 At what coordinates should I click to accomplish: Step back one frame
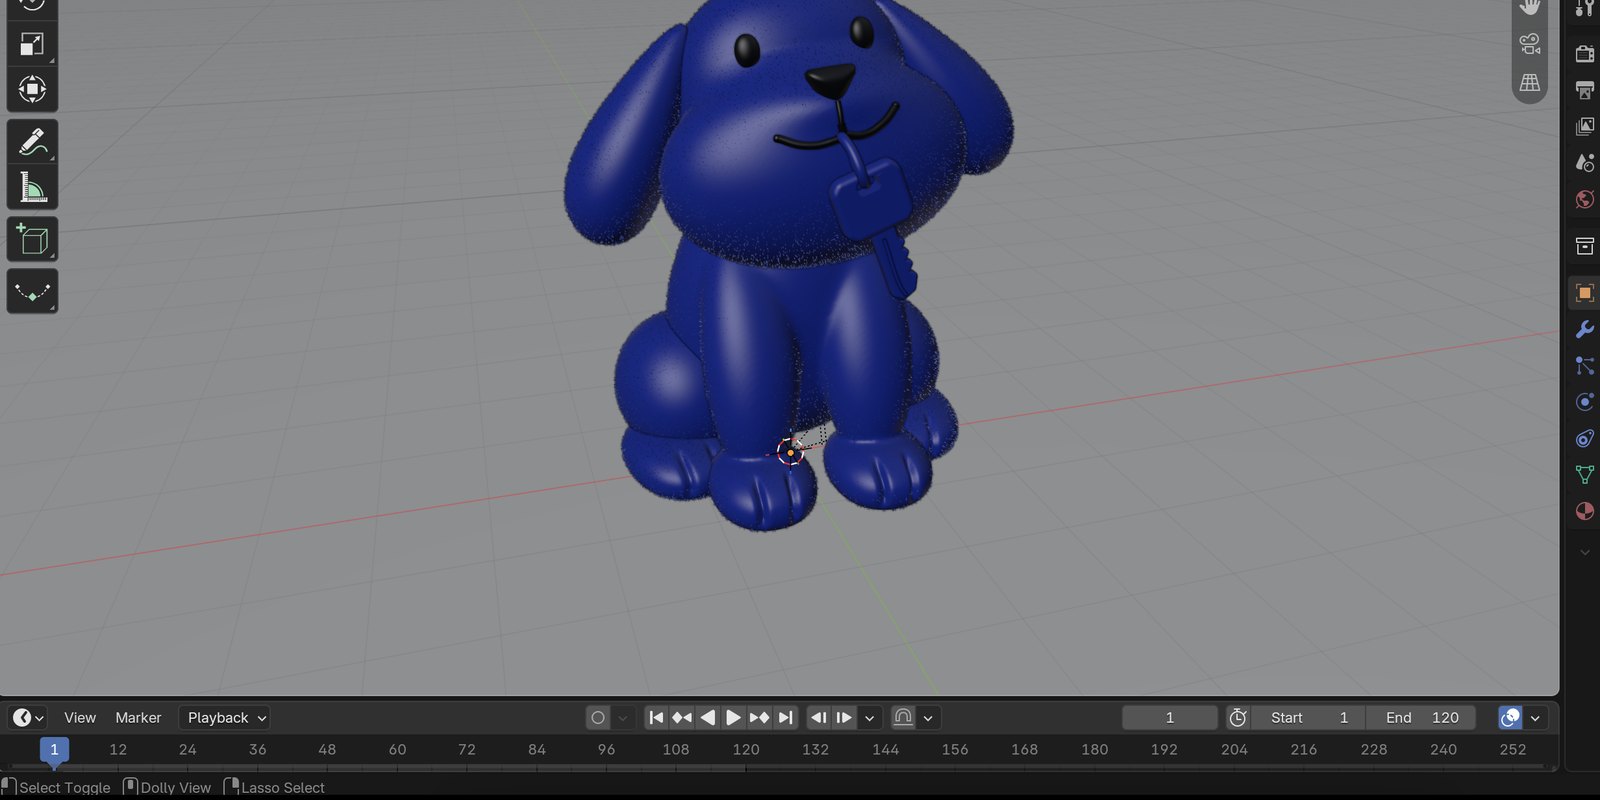pyautogui.click(x=818, y=718)
